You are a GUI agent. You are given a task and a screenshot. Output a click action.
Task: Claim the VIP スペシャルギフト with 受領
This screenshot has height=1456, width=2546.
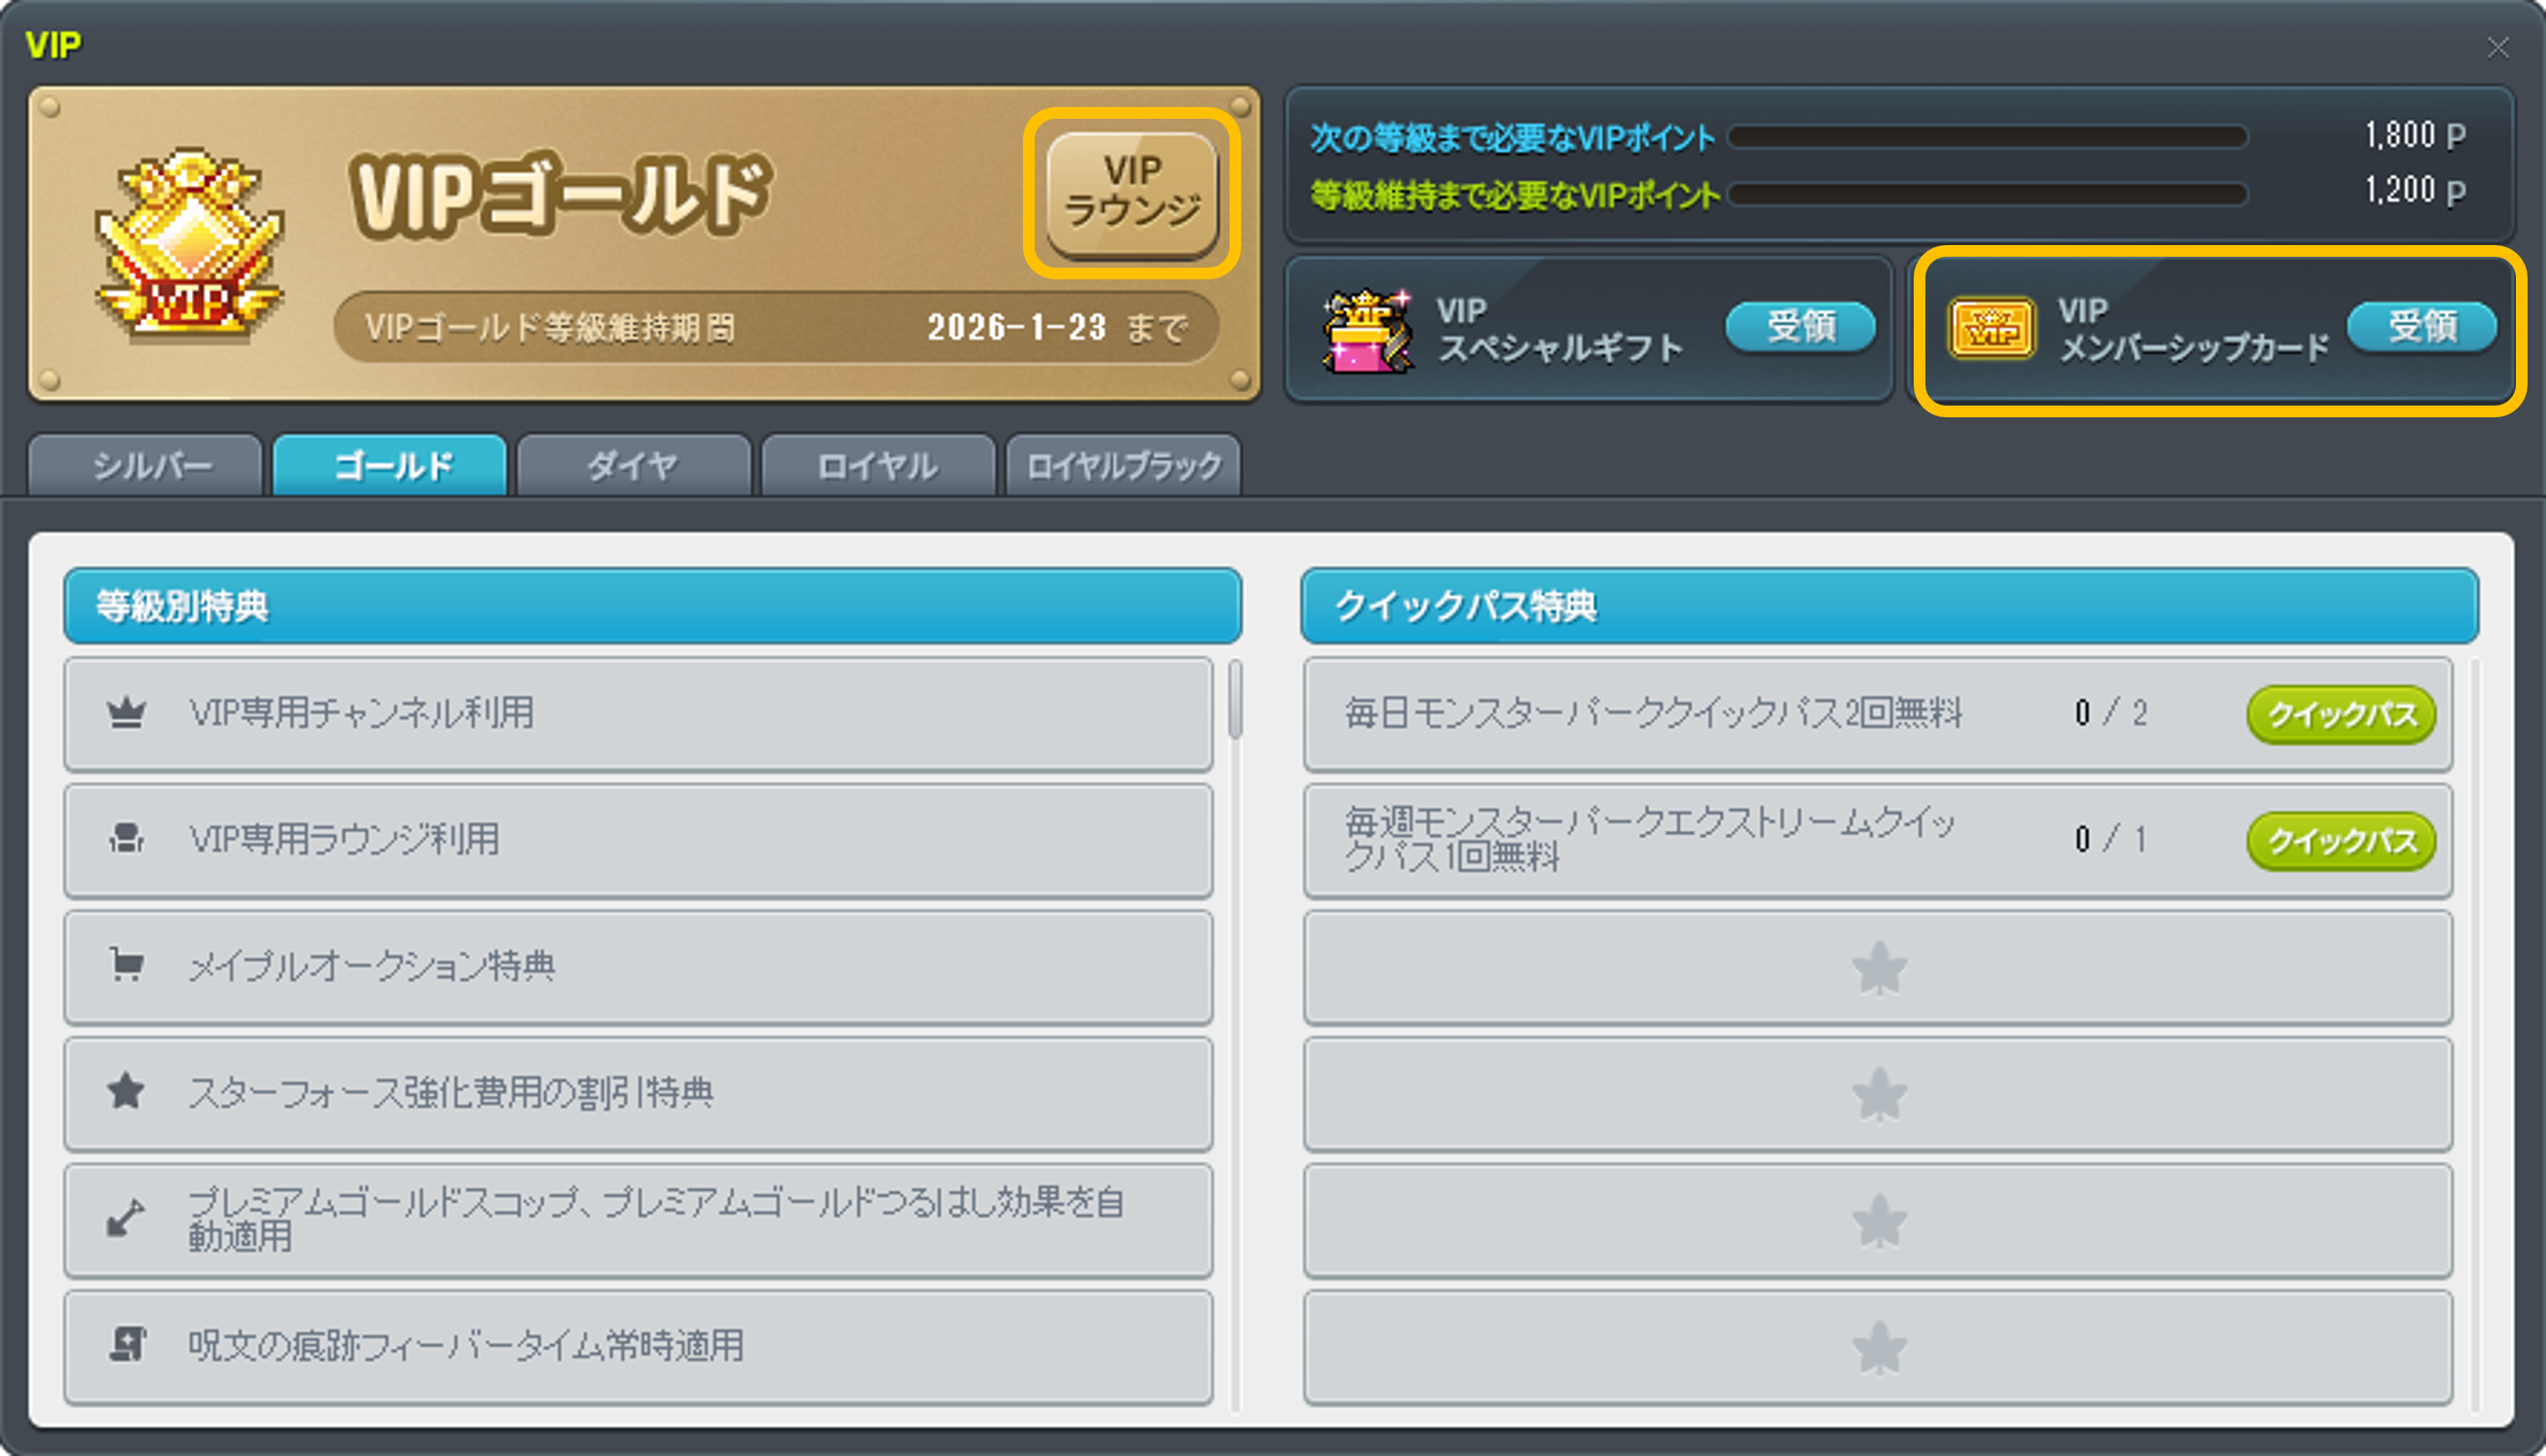(1801, 326)
